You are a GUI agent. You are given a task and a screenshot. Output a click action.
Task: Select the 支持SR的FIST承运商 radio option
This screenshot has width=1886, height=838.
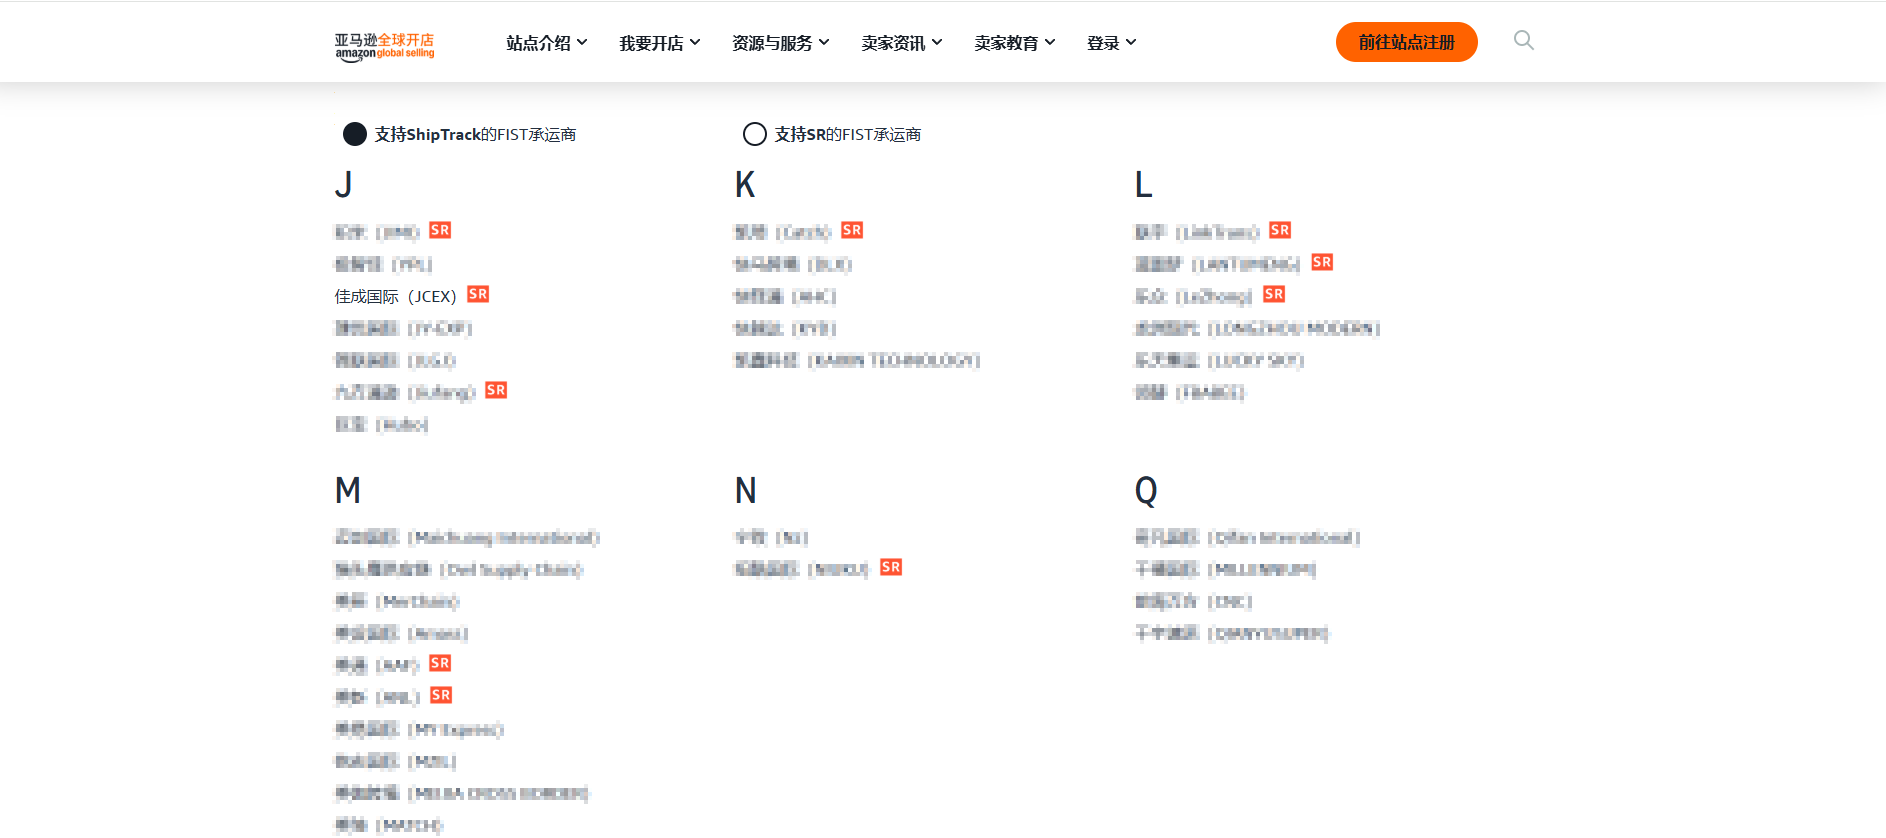point(755,134)
